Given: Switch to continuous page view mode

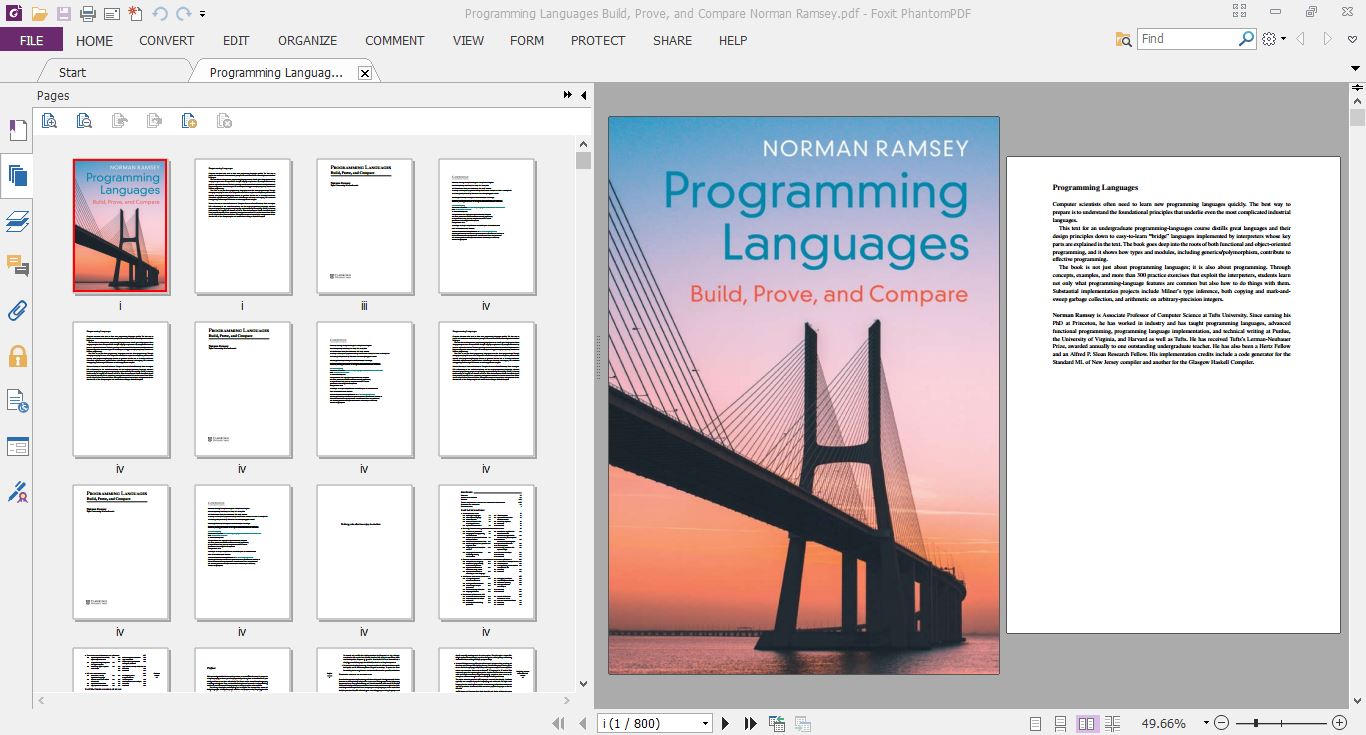Looking at the screenshot, I should tap(1060, 723).
